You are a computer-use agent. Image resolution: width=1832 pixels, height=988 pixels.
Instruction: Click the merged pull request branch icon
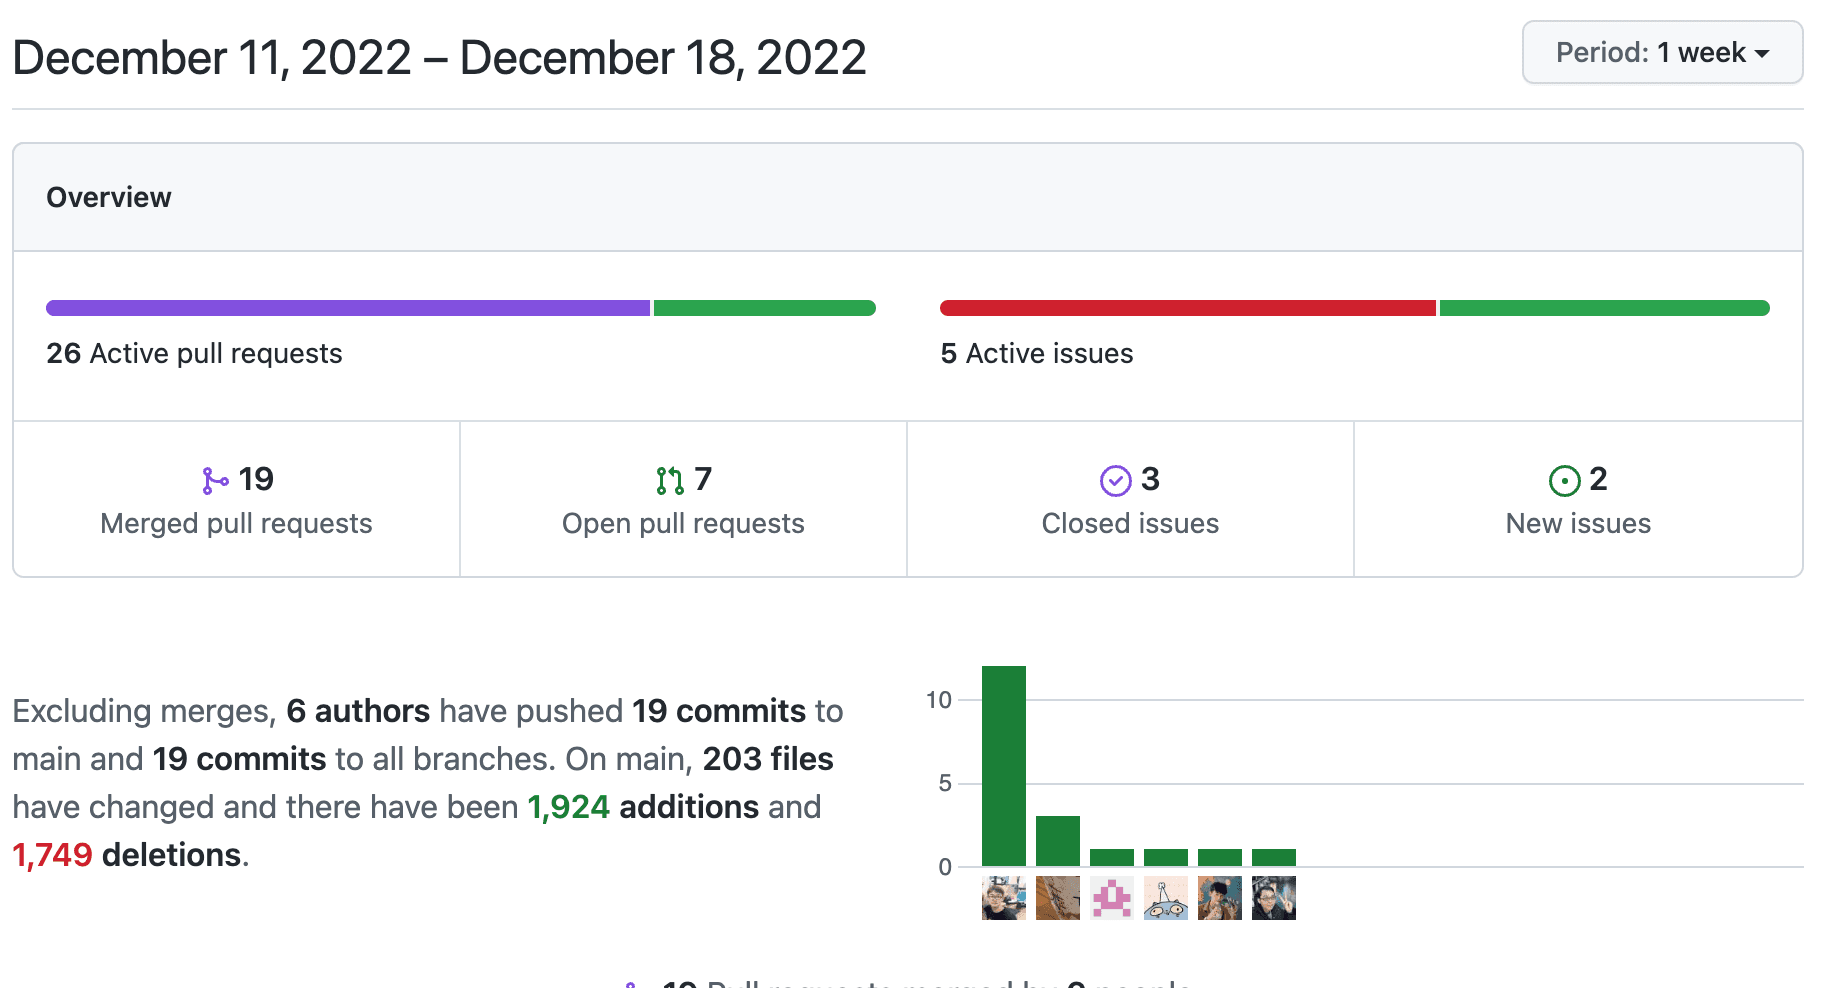click(x=214, y=481)
